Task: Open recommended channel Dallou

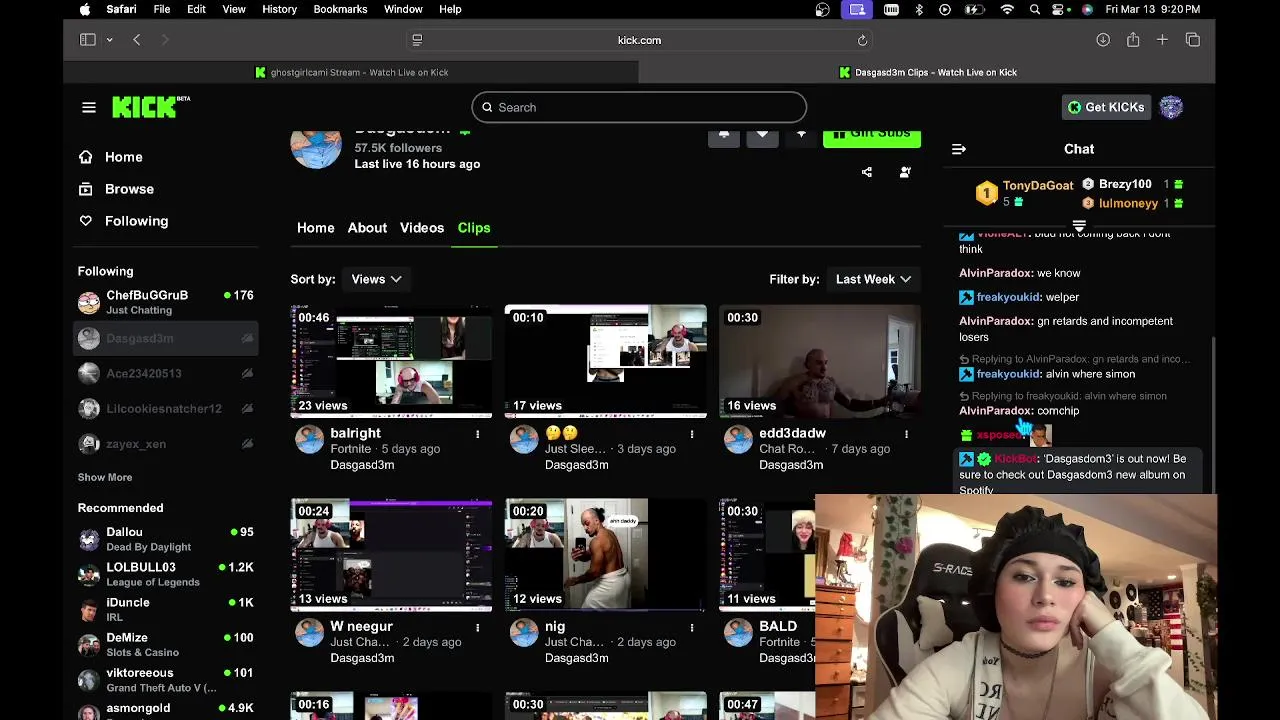Action: 166,539
